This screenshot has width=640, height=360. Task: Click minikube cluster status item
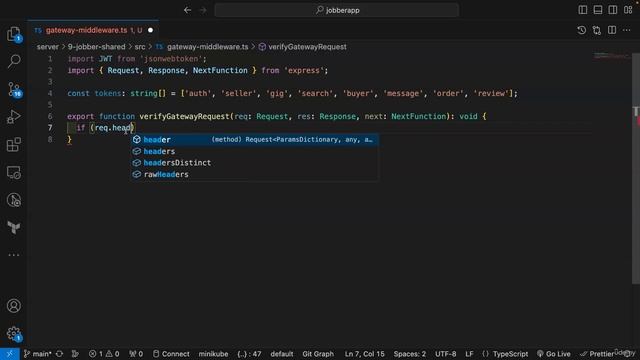tap(213, 354)
